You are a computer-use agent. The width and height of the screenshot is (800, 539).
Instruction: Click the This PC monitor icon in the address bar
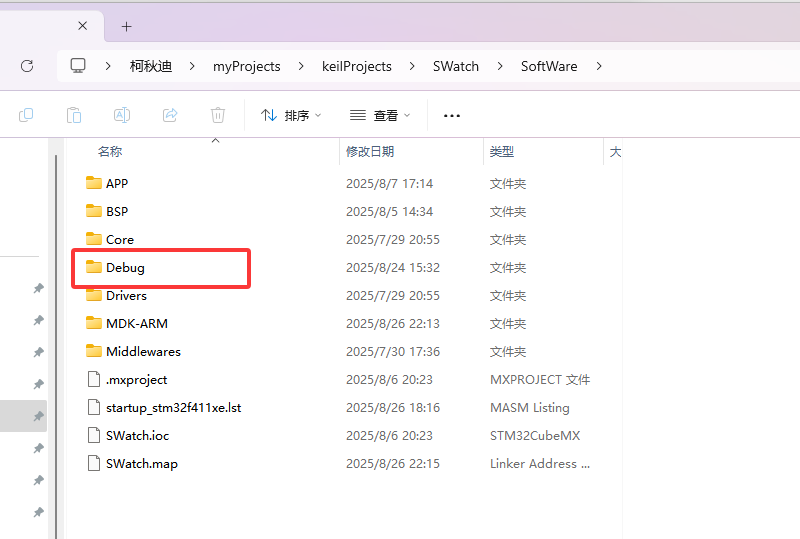[x=78, y=66]
